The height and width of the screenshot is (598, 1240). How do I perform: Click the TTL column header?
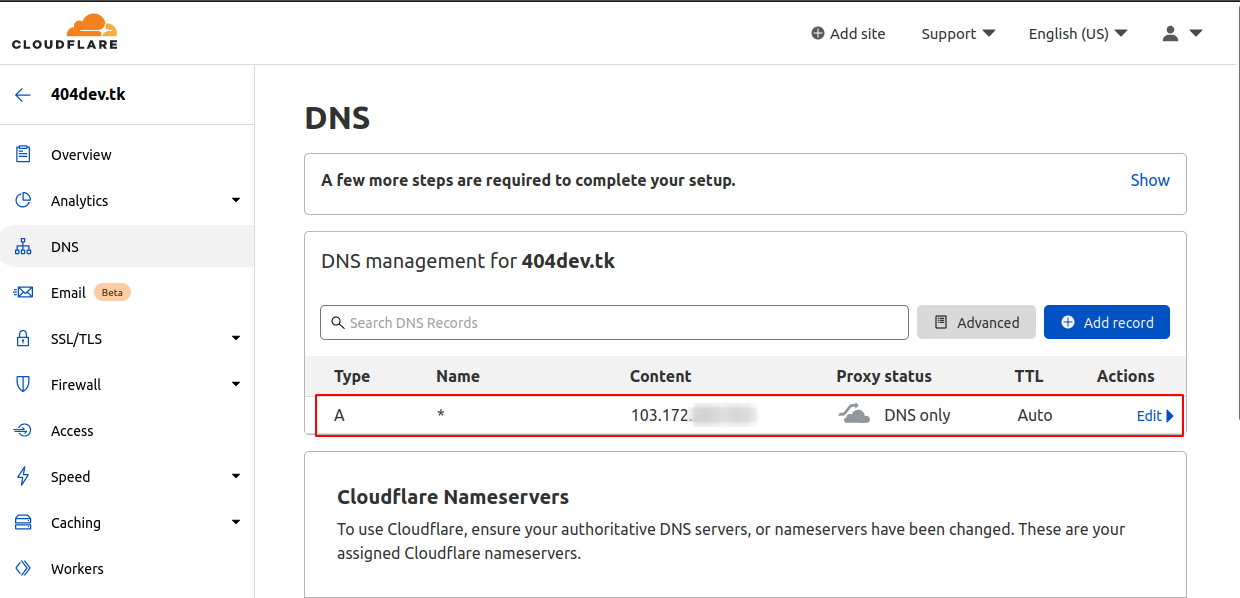[1029, 376]
